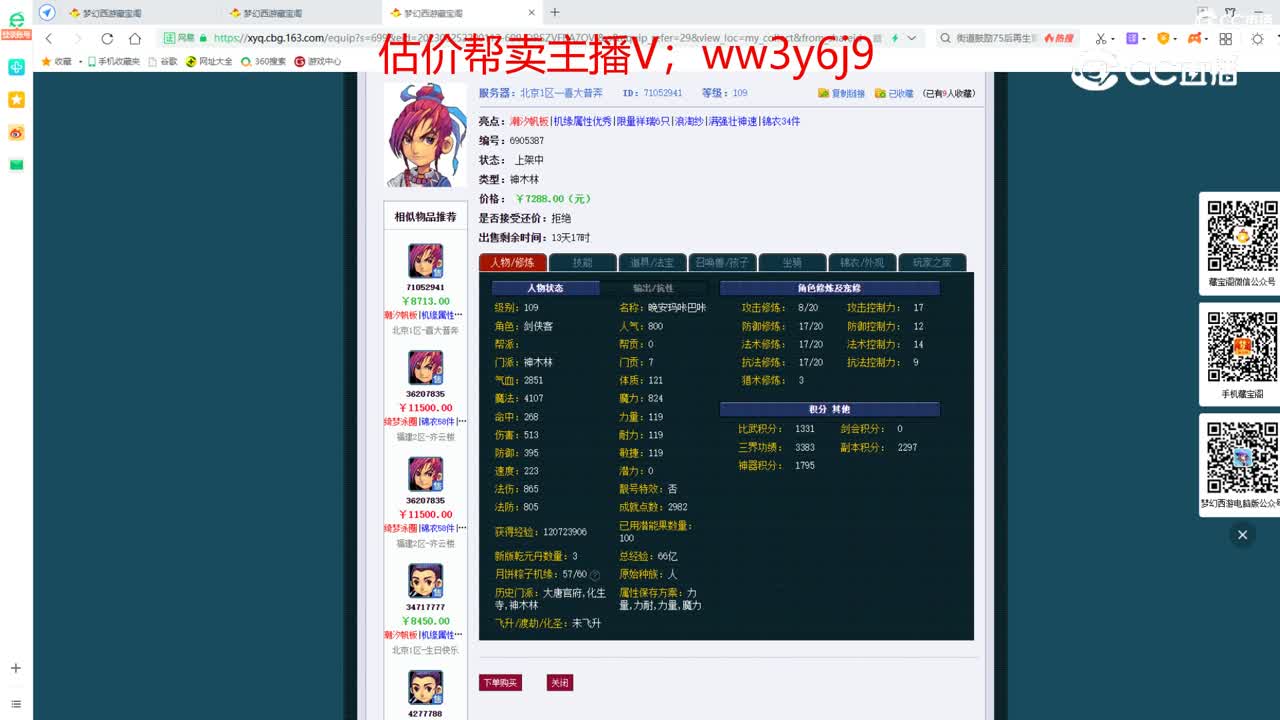Screen dimensions: 1280x720
Task: Expand the screenshot tool dropdown arrow
Action: (x=1113, y=38)
